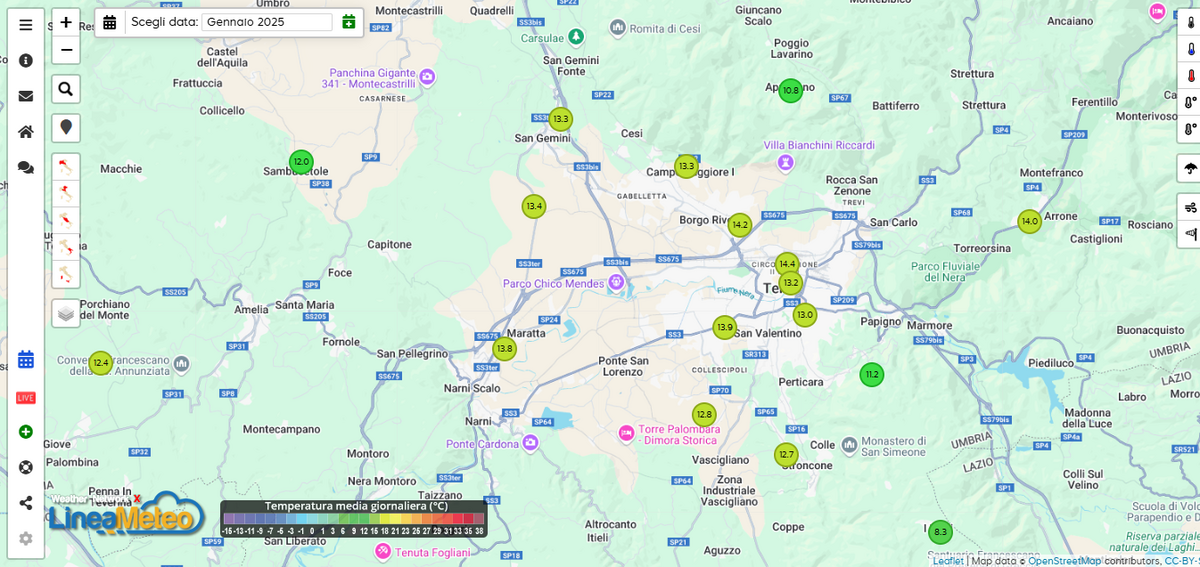This screenshot has height=567, width=1200.
Task: Click the 14.0 station marker near Arrone
Action: pos(1029,222)
